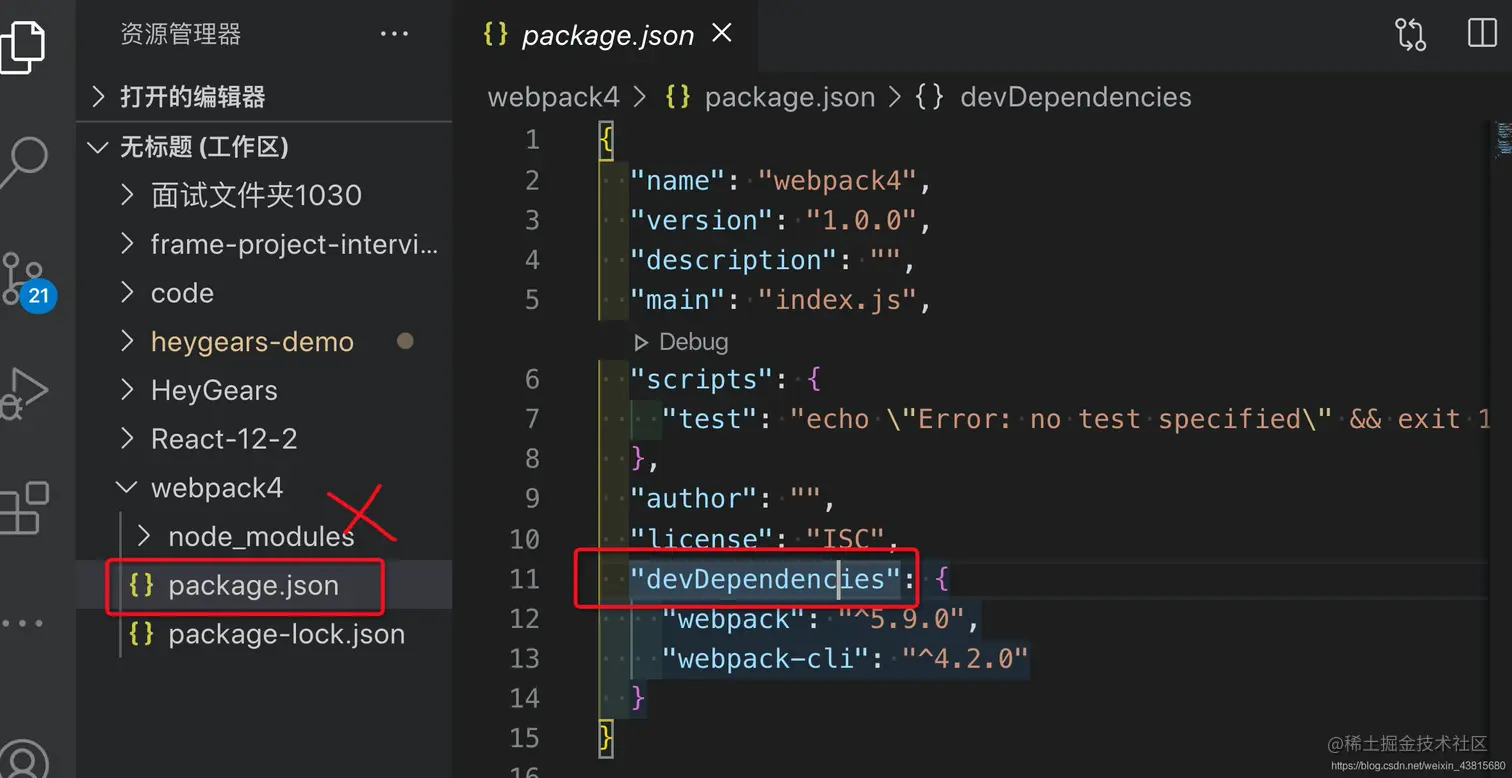Click package.json in the breadcrumb

[x=789, y=97]
